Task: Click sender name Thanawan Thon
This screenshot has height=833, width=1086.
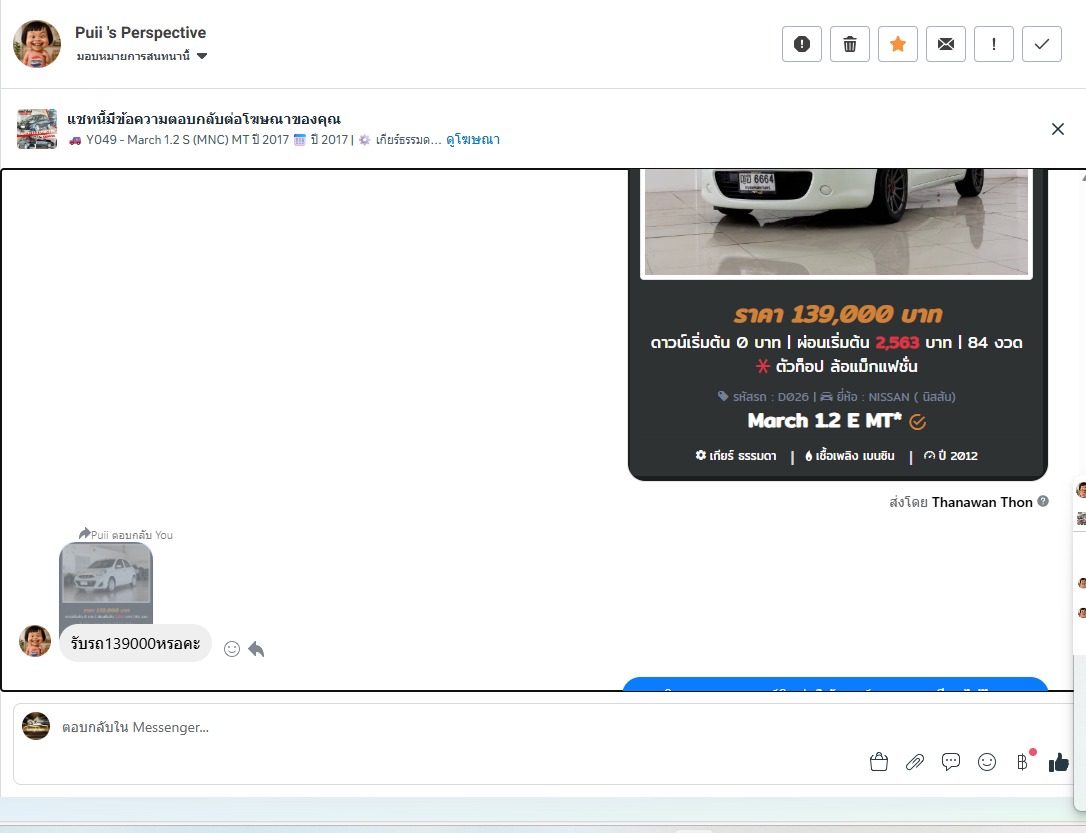Action: click(981, 502)
